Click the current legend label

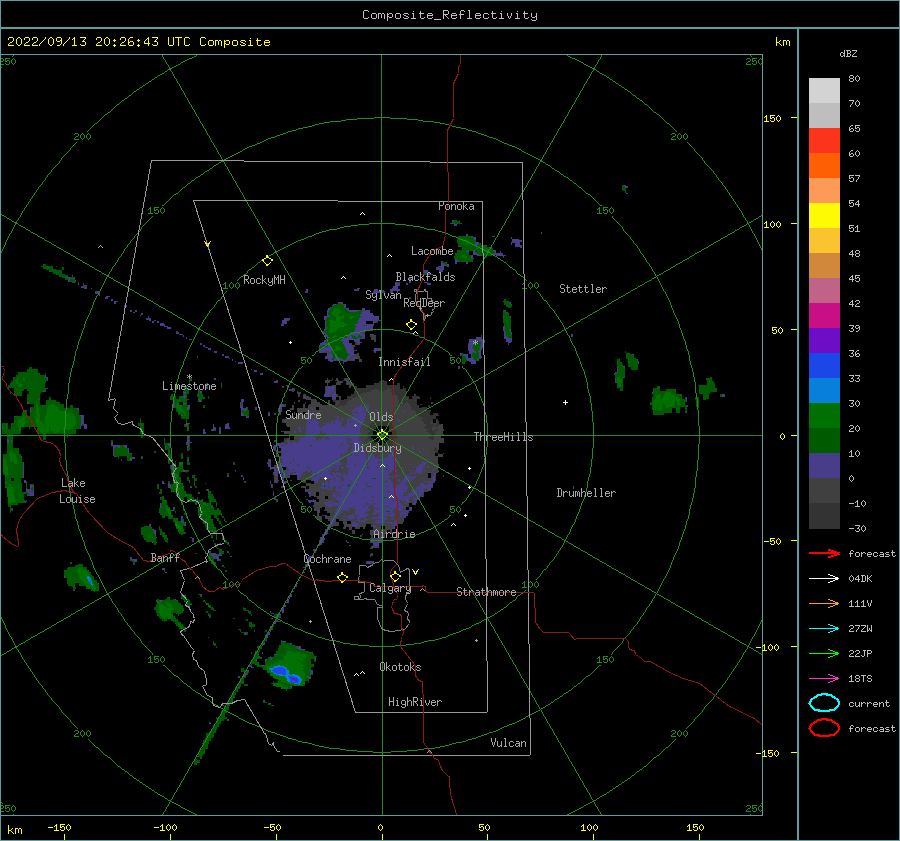(x=869, y=704)
